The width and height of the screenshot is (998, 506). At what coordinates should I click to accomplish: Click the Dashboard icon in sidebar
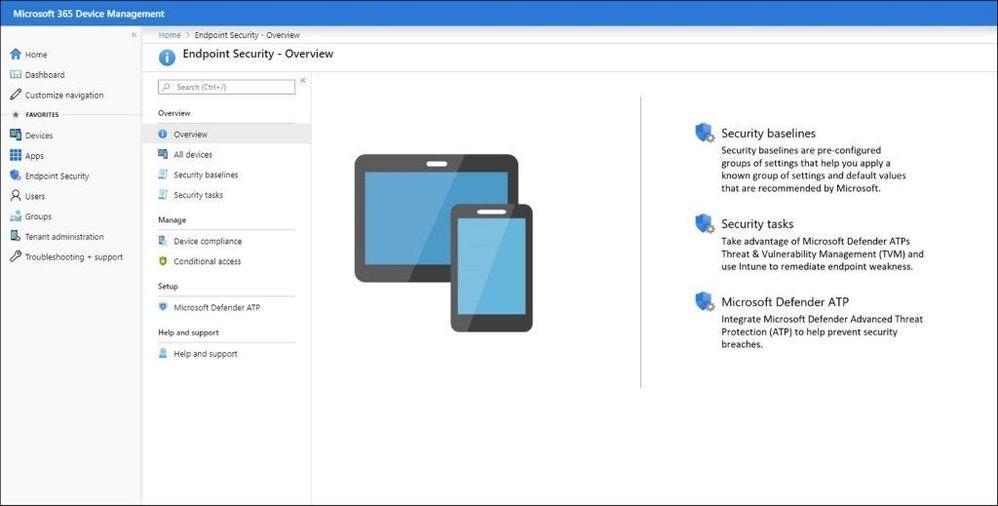tap(16, 74)
